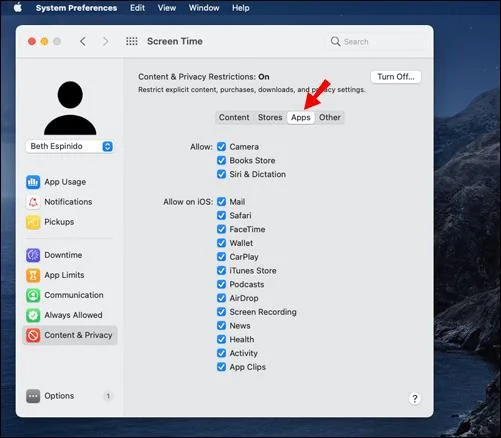Click the Notifications bell icon
The image size is (501, 438).
tap(33, 202)
